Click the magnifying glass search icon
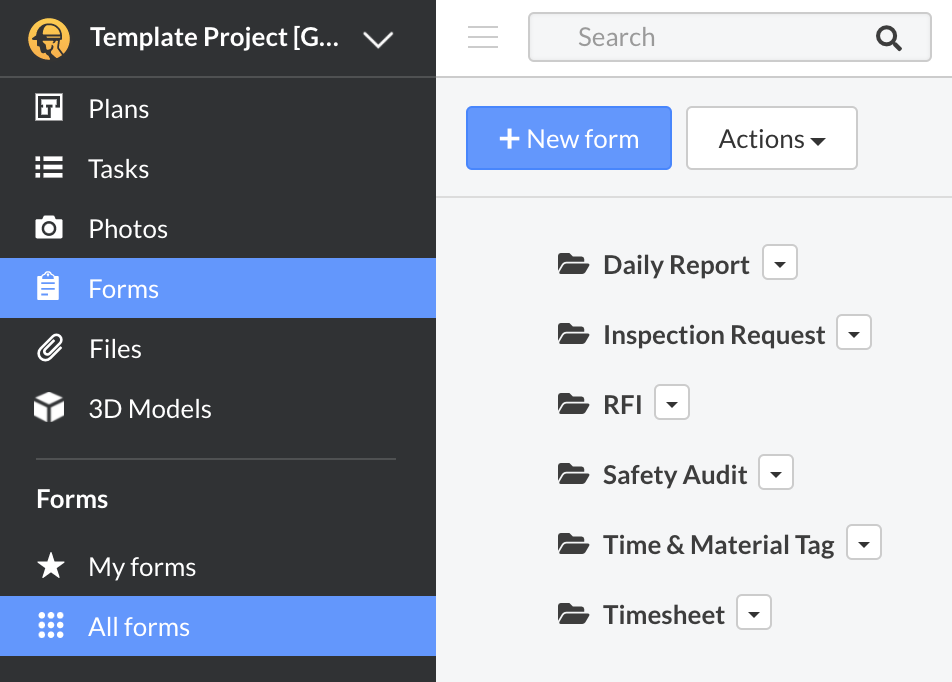The height and width of the screenshot is (682, 952). (888, 38)
